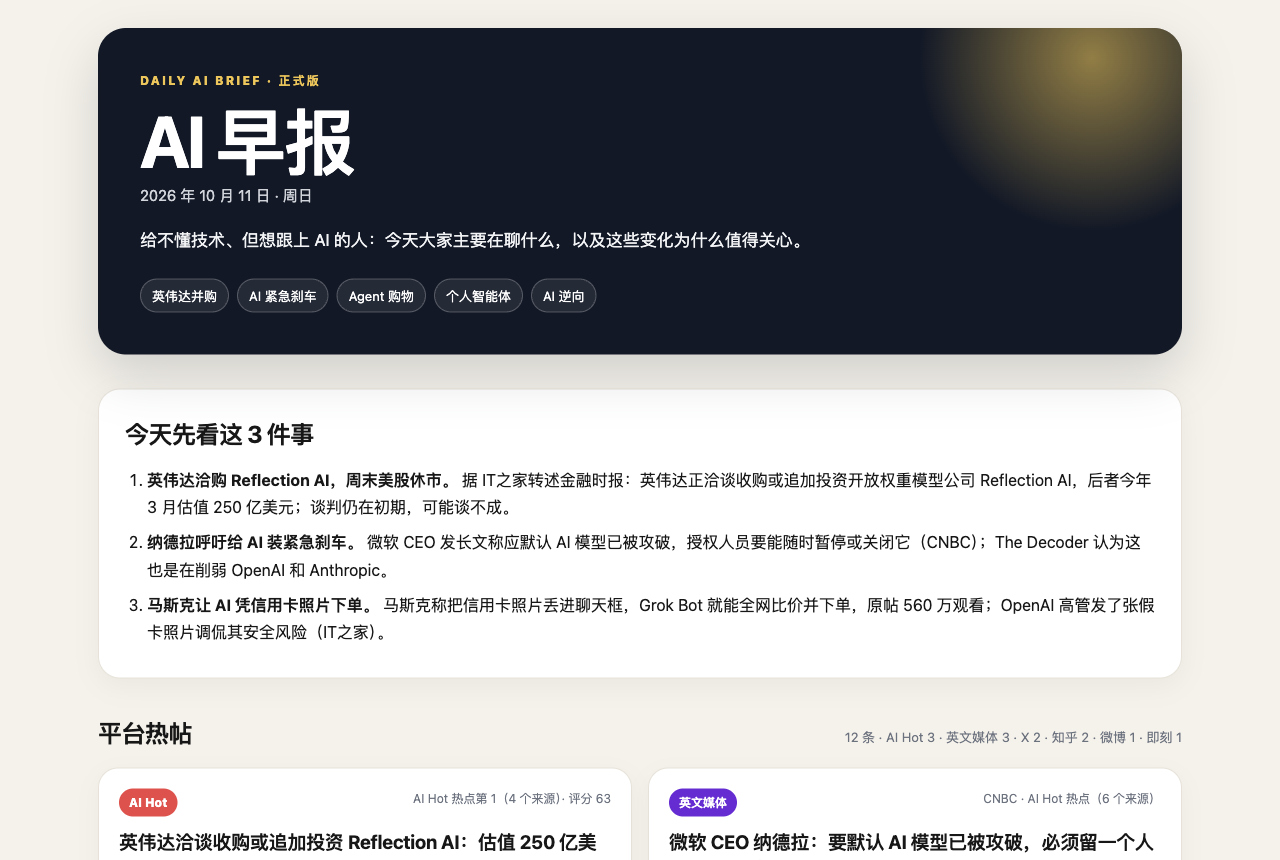Viewport: 1280px width, 860px height.
Task: Click AI Hot 热点第 1 评分 63 meta text
Action: pos(512,799)
